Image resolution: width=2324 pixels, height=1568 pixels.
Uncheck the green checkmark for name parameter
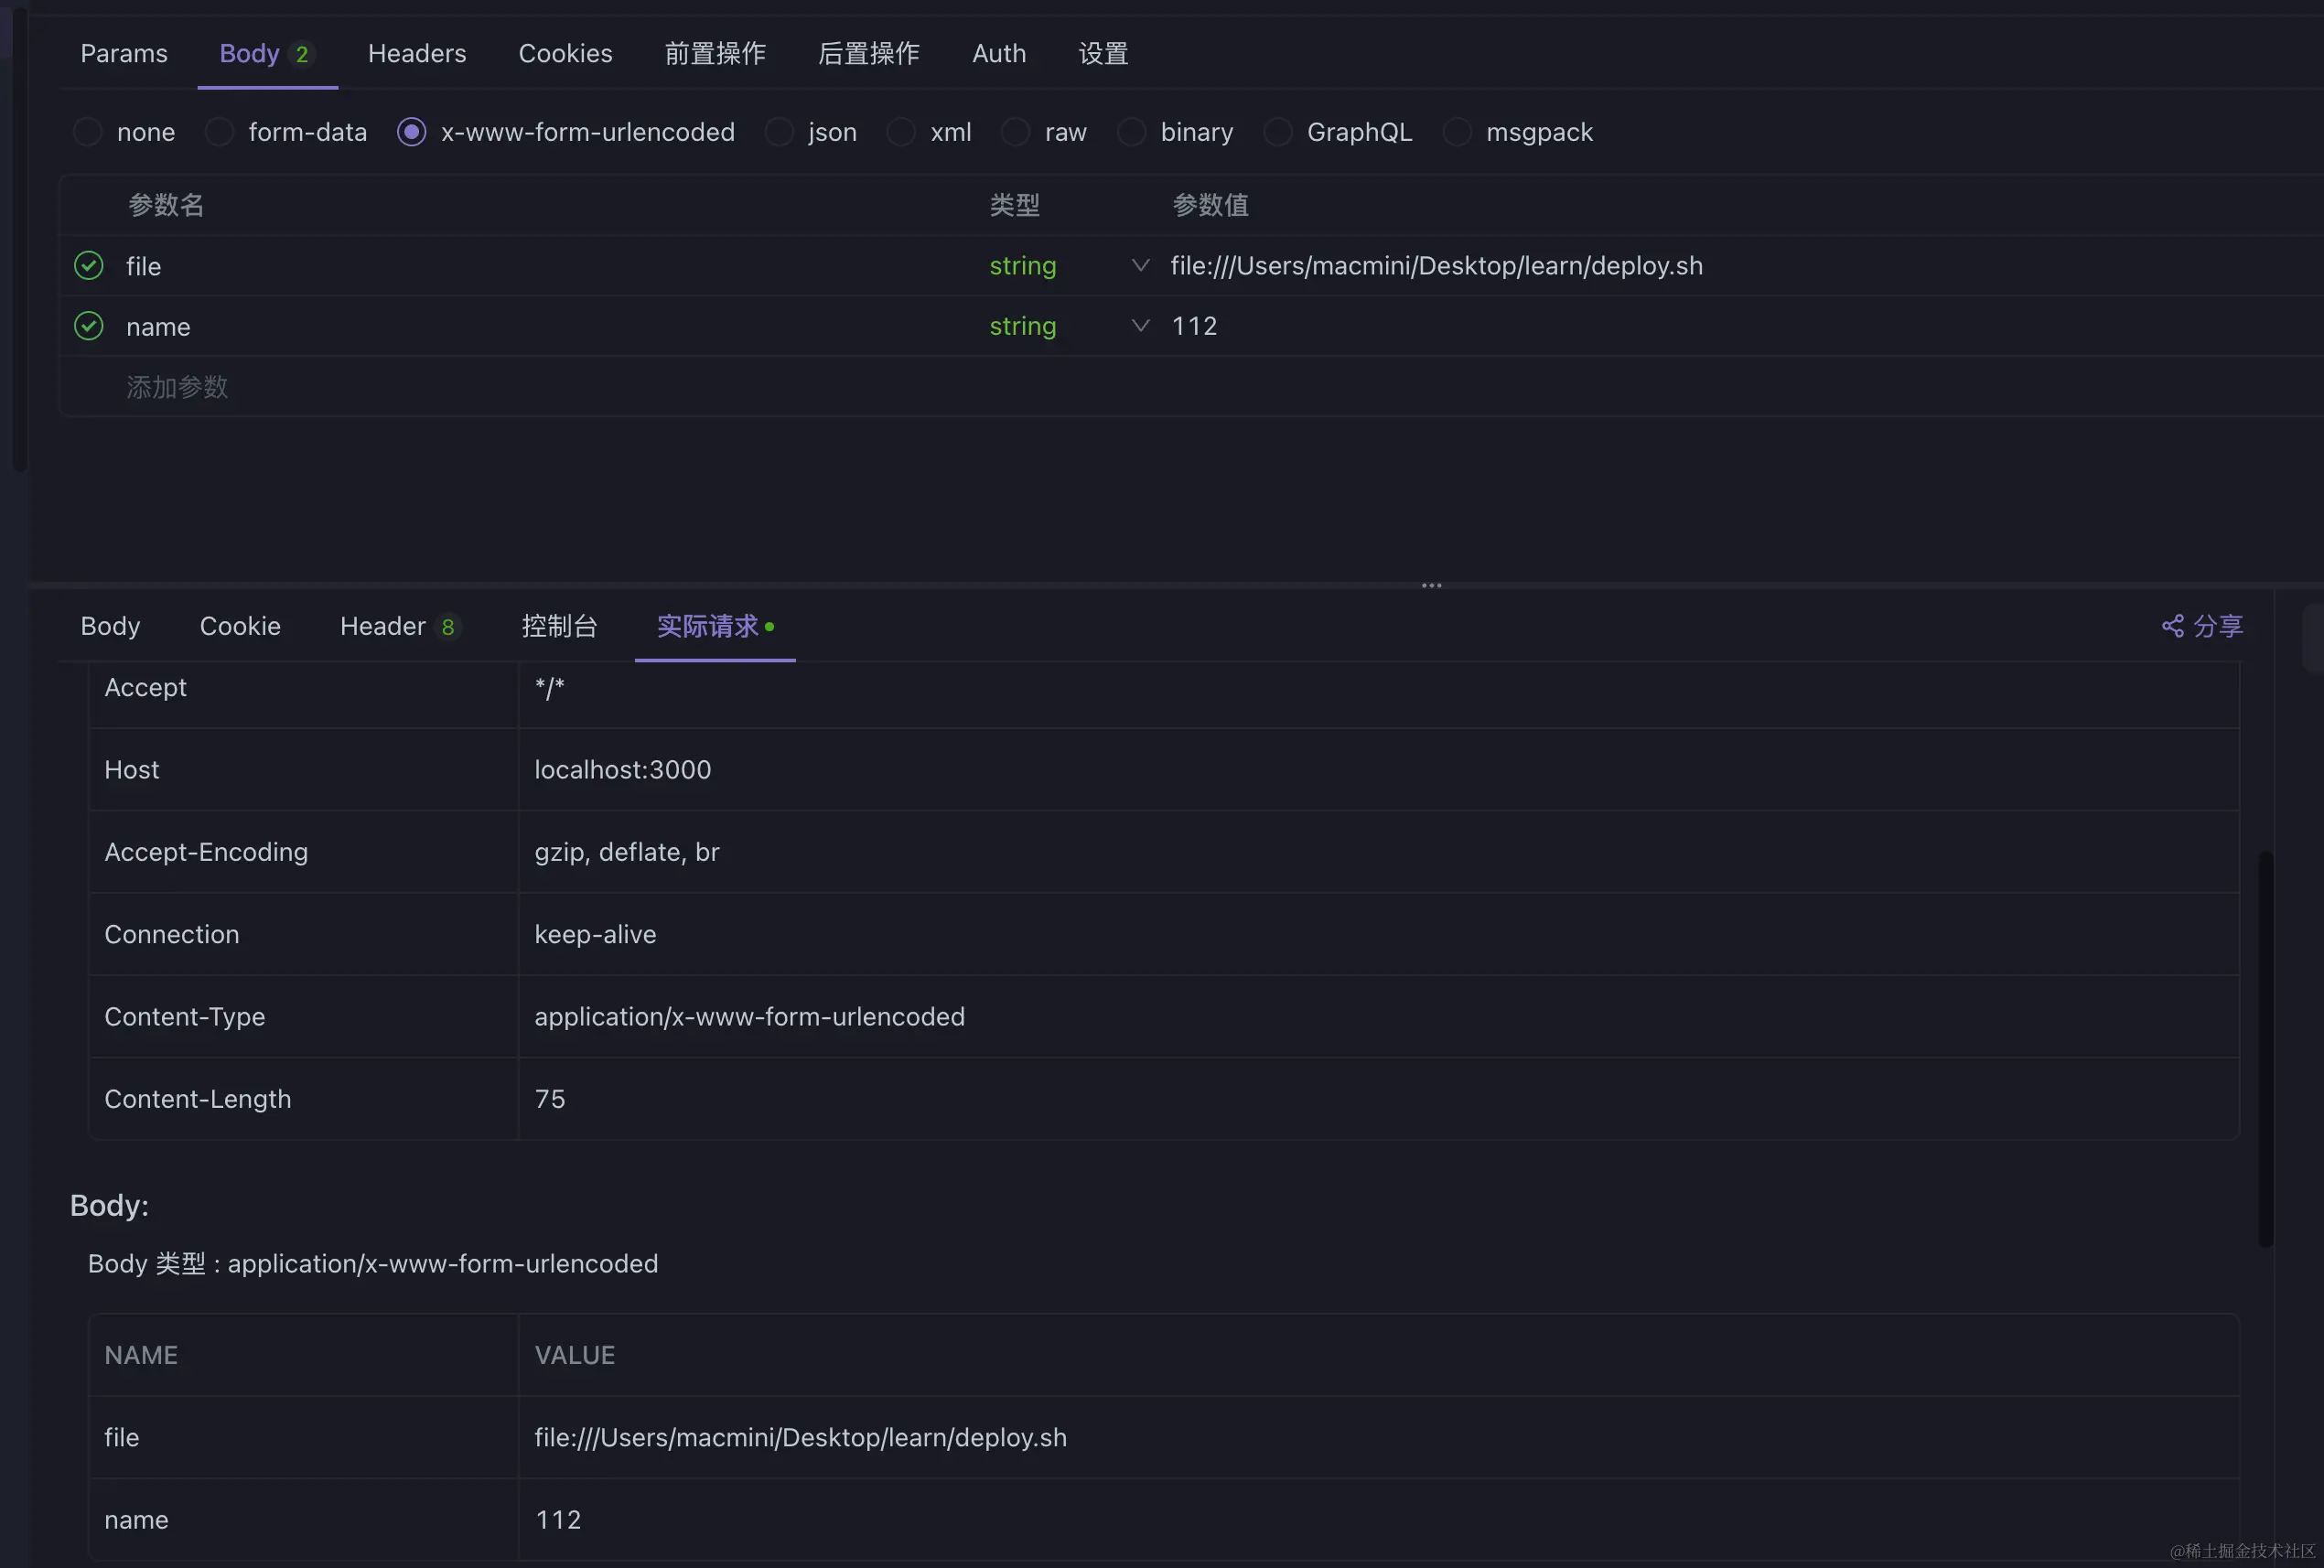click(89, 326)
